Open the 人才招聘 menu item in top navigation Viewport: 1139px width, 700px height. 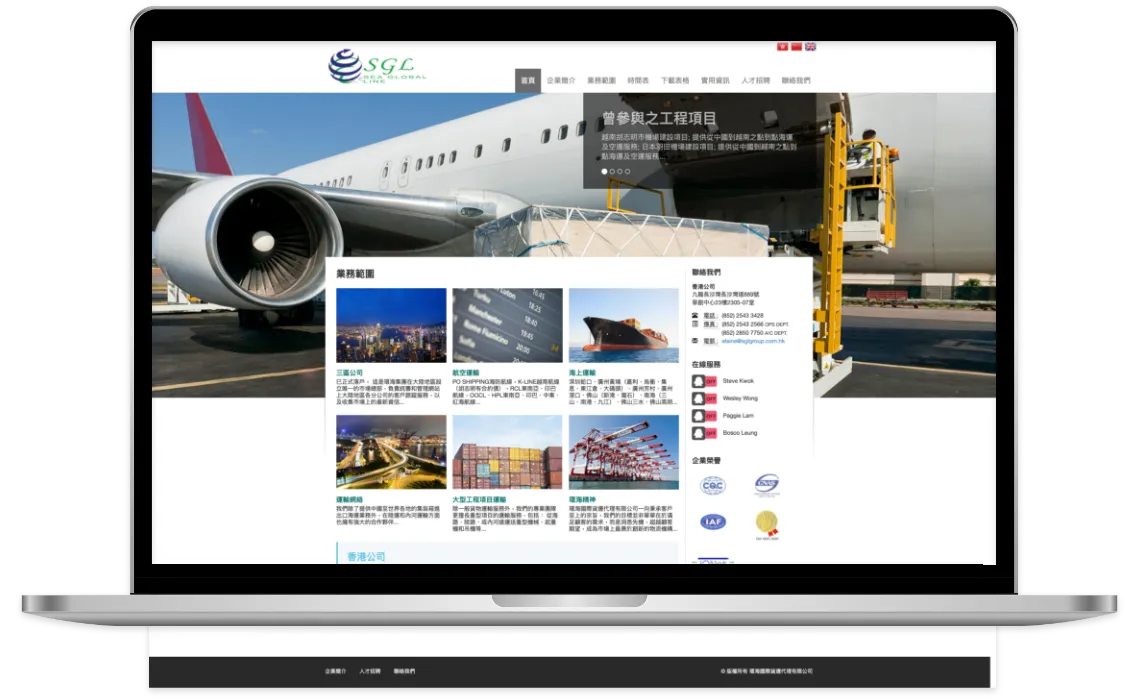755,81
